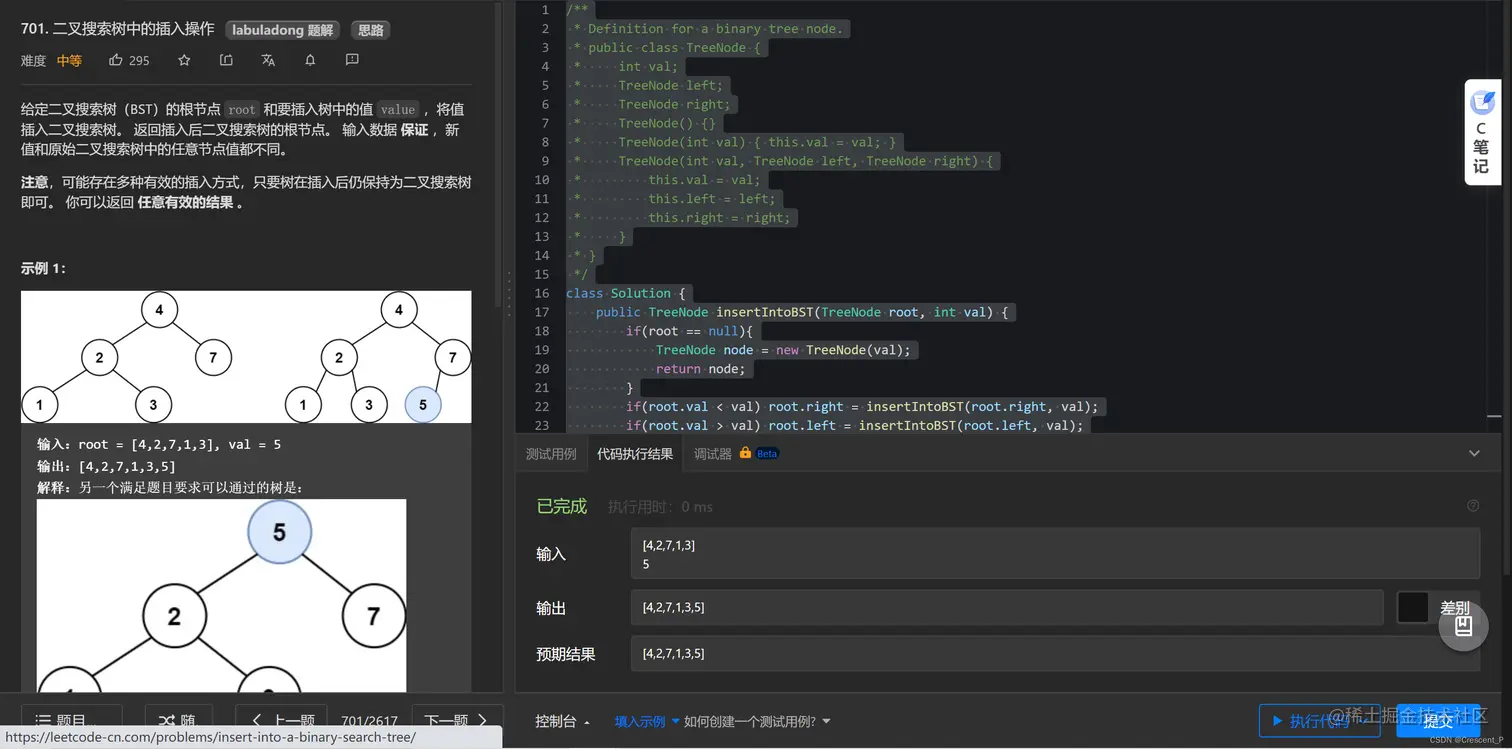1512x749 pixels.
Task: Open the 题目 problem list
Action: (72, 720)
